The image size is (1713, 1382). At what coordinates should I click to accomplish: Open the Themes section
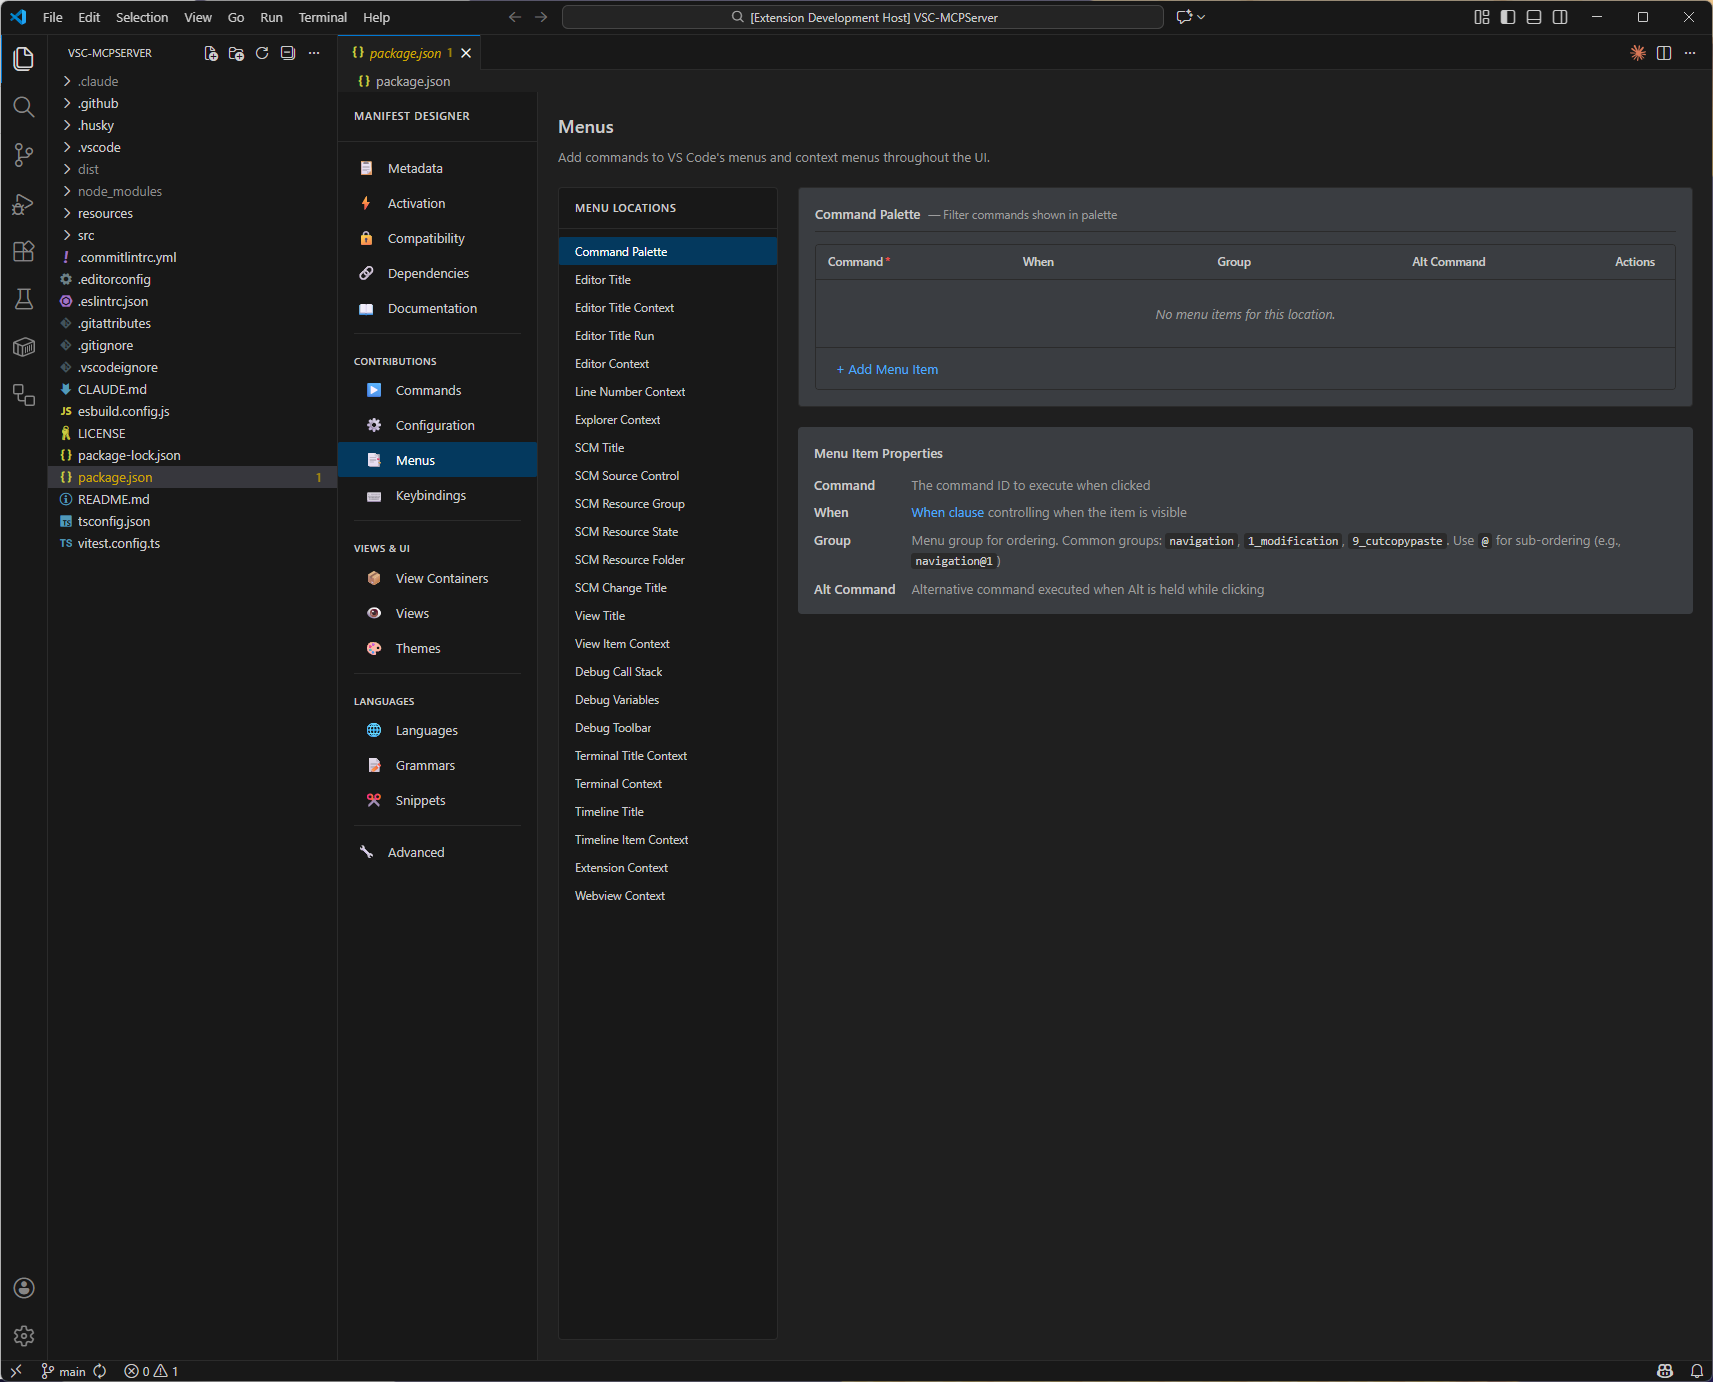coord(437,648)
